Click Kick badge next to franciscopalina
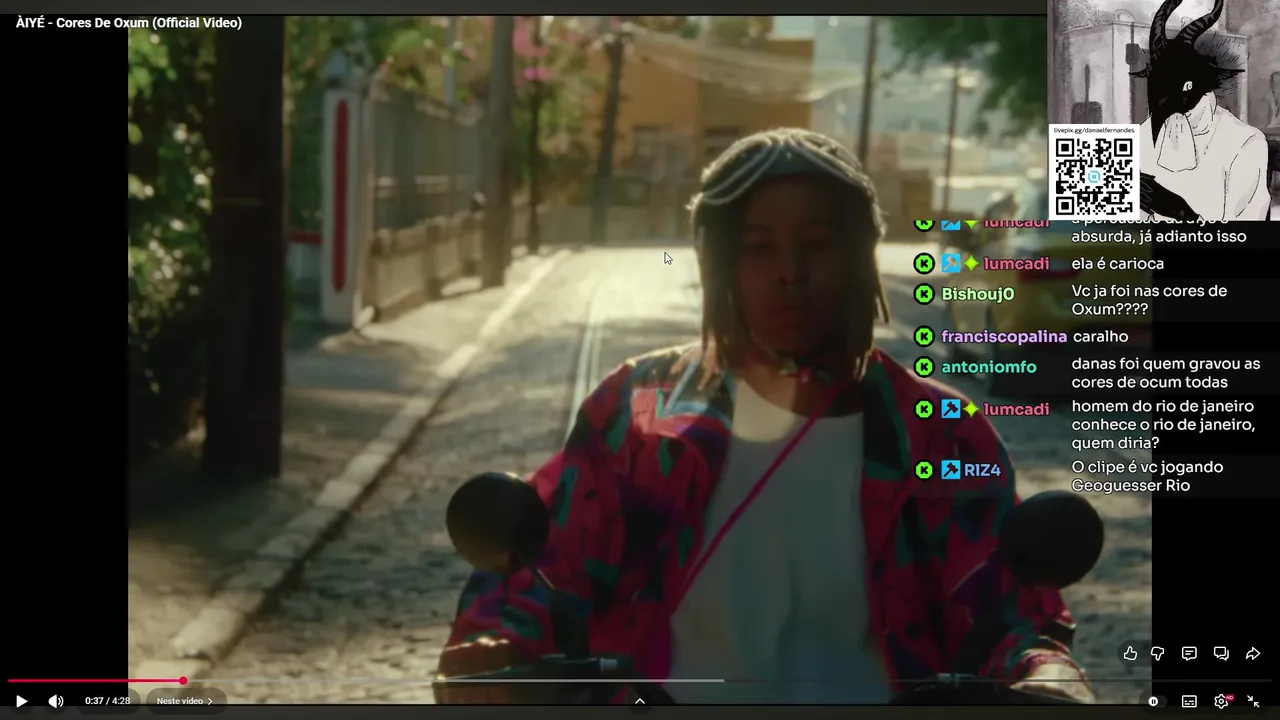 pos(924,336)
